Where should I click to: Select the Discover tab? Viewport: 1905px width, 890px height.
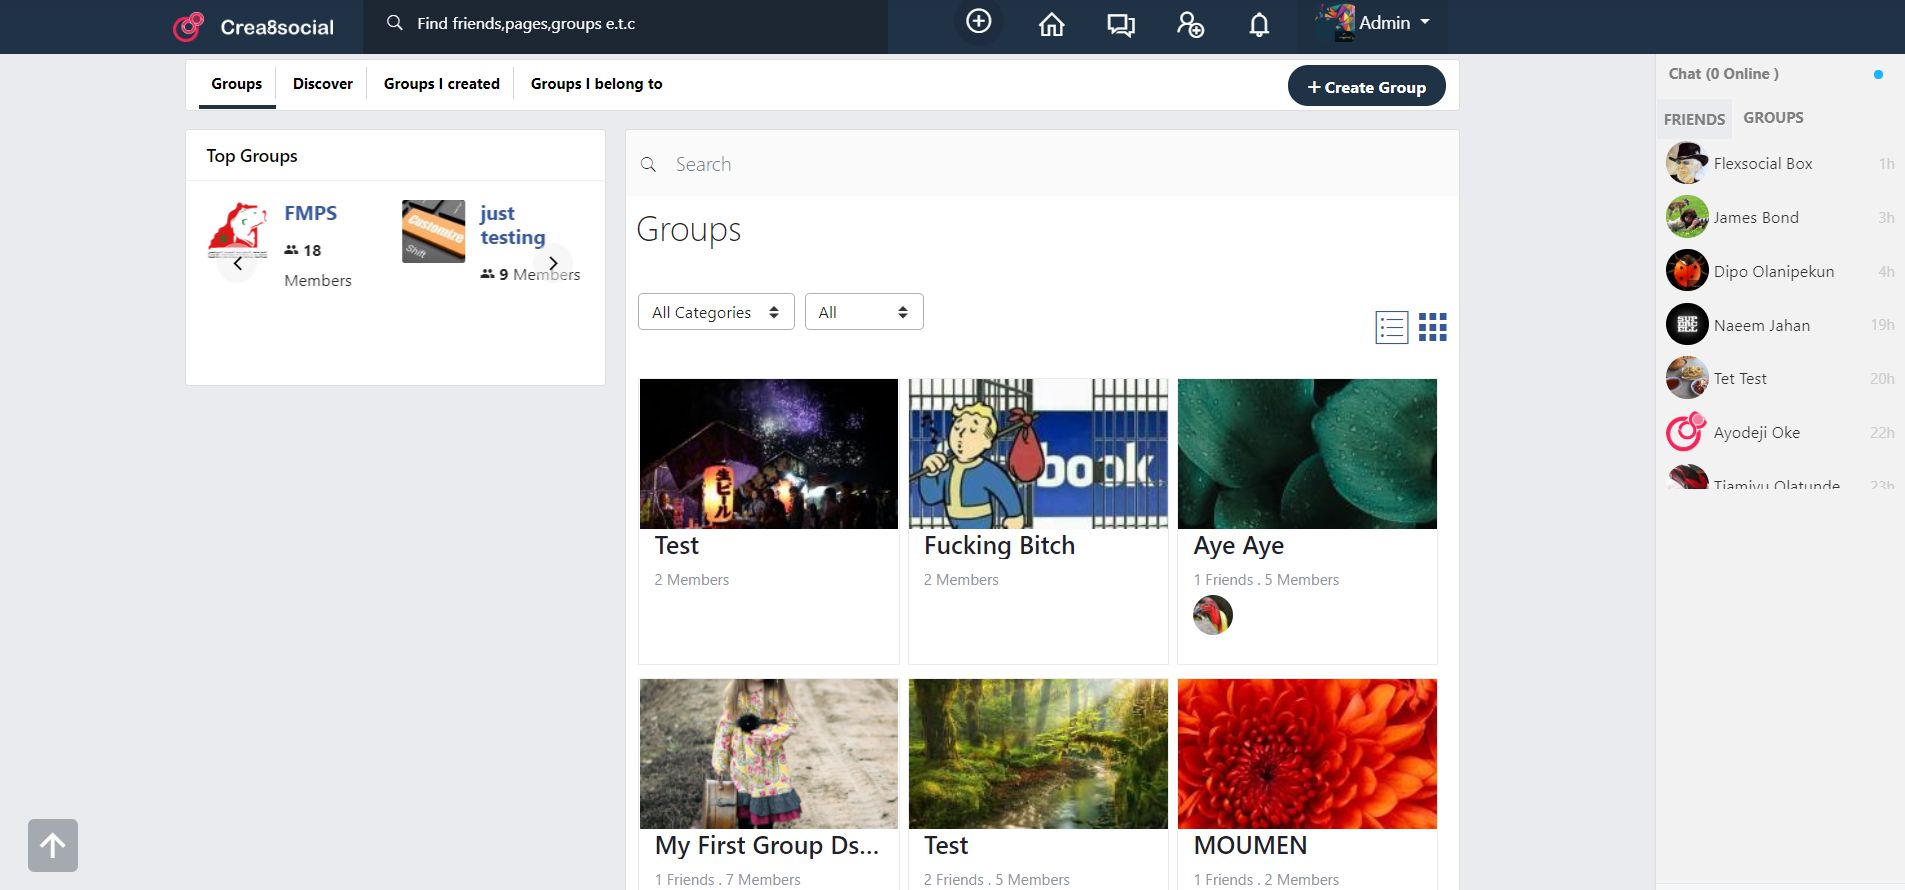pos(323,84)
